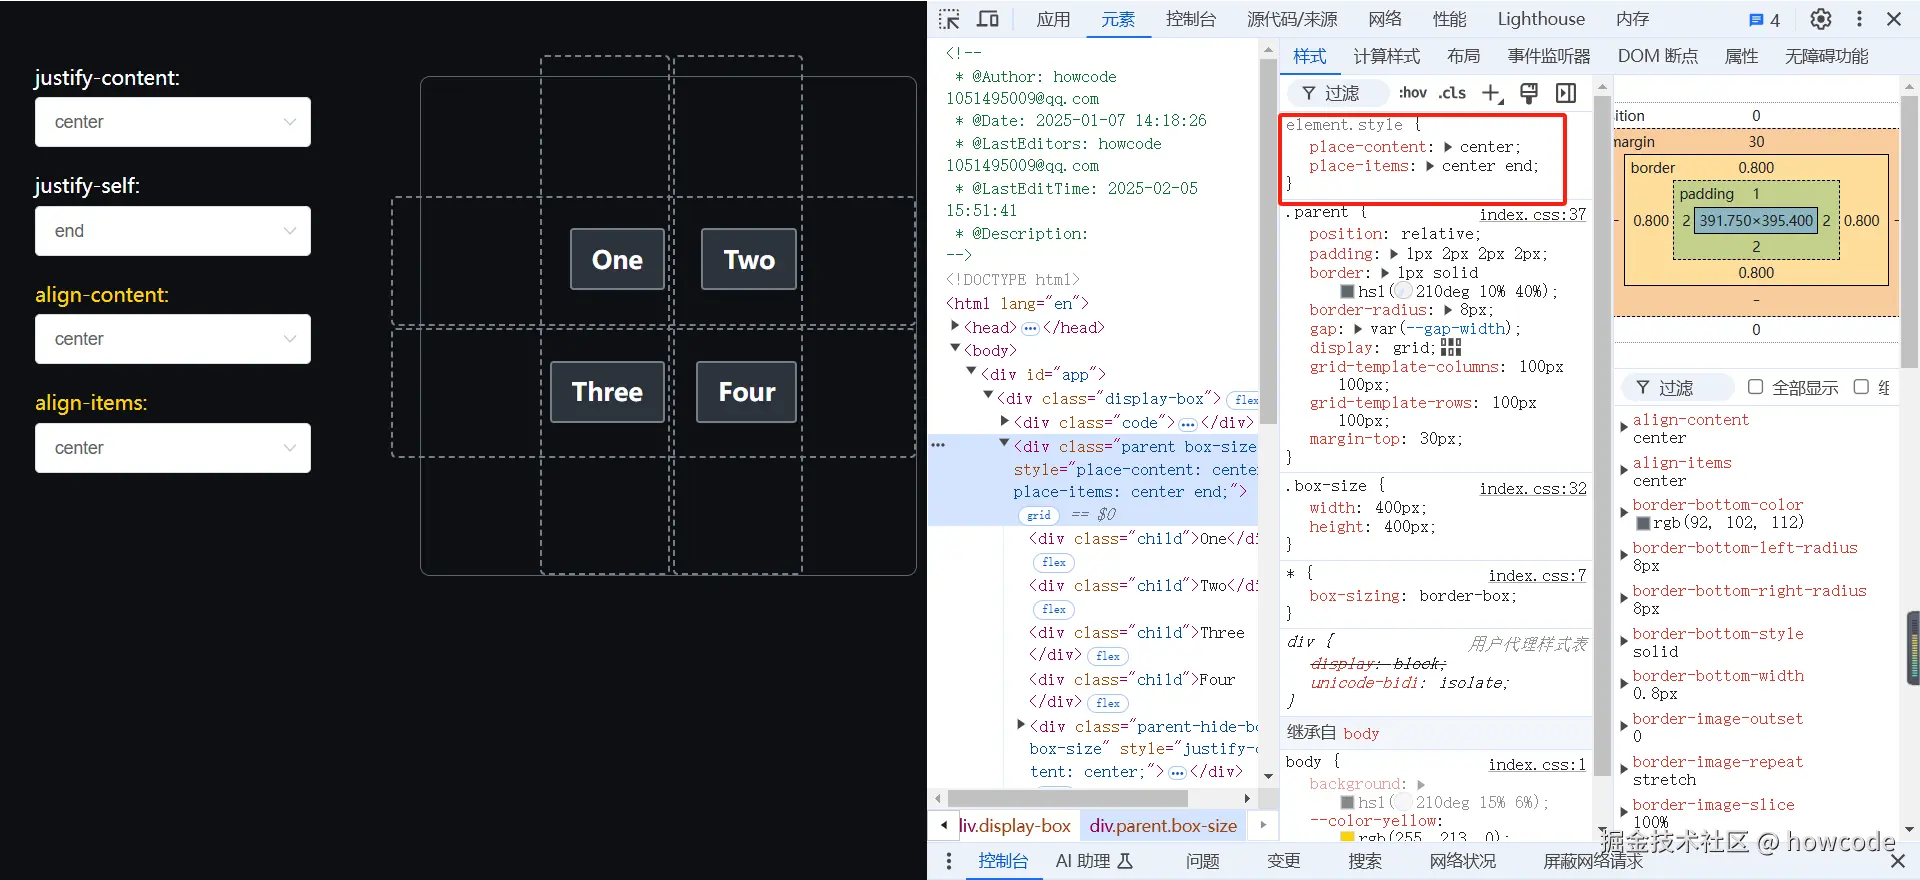Image resolution: width=1920 pixels, height=880 pixels.
Task: Expand the ellipsis in the head element
Action: [x=1030, y=328]
